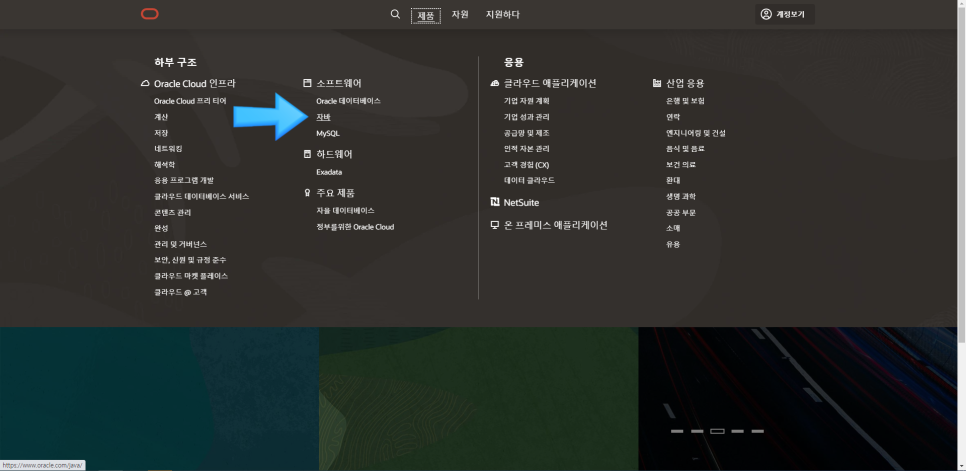This screenshot has width=966, height=471.
Task: Open Oracle Cloud 프리 티어 link
Action: [190, 101]
